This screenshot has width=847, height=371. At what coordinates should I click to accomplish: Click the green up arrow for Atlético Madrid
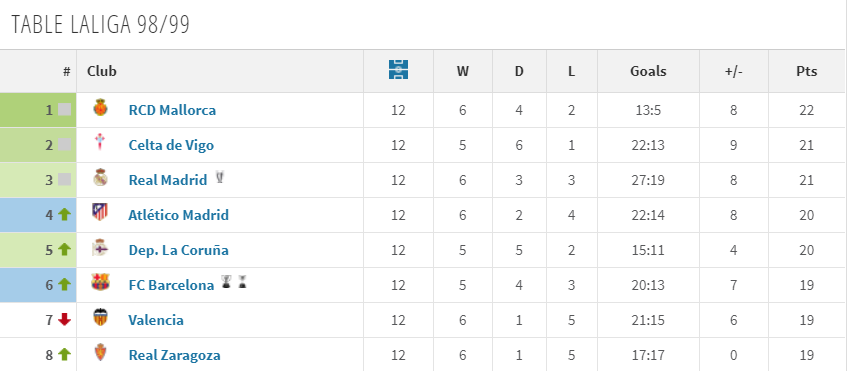[65, 215]
